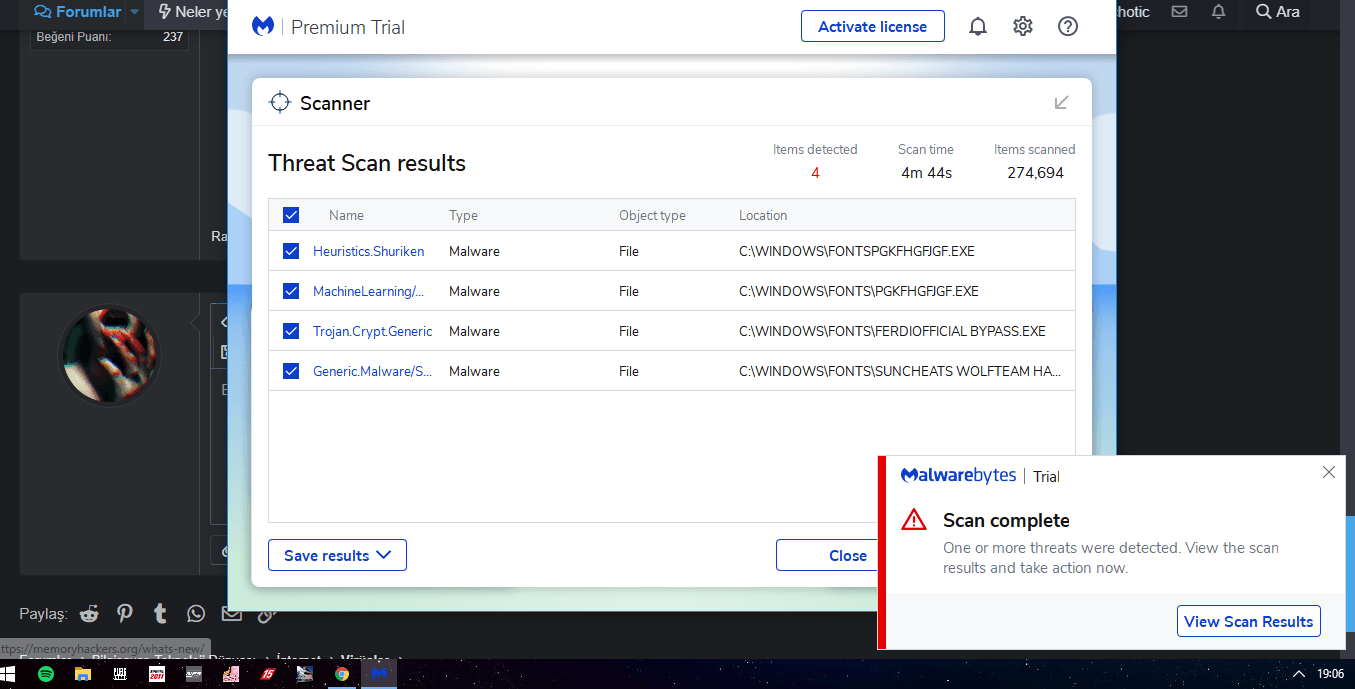The height and width of the screenshot is (689, 1355).
Task: Share the forum post by email
Action: click(x=232, y=613)
